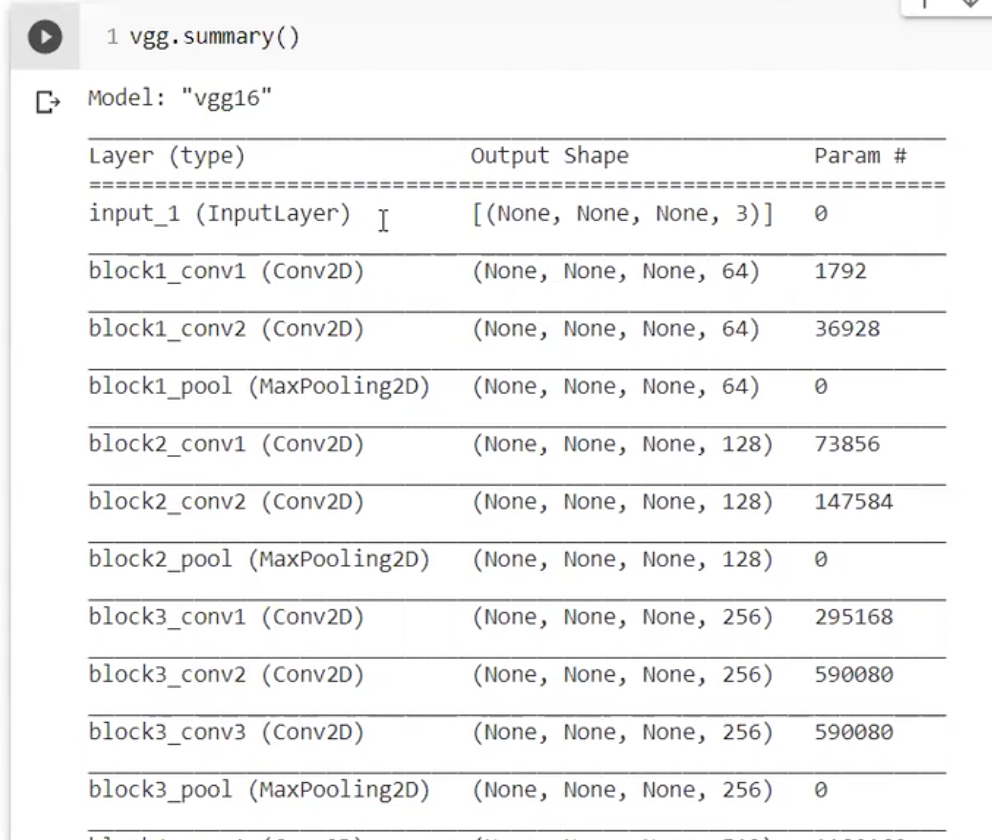Viewport: 992px width, 840px height.
Task: Place cursor in the vgg.summary() code line
Action: pos(214,37)
